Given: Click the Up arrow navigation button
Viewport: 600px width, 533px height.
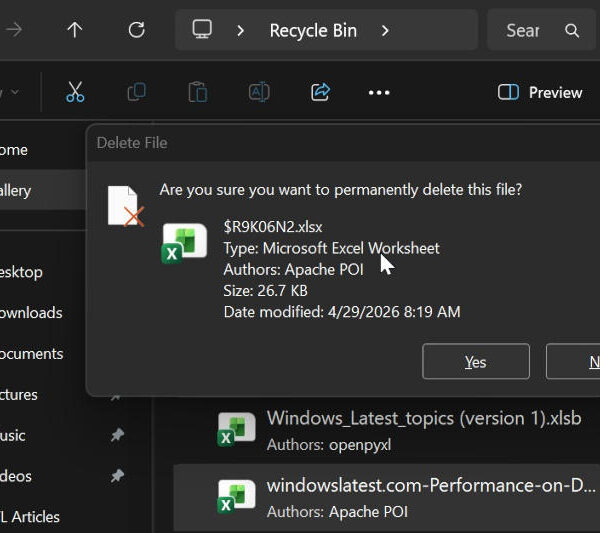Looking at the screenshot, I should click(75, 30).
